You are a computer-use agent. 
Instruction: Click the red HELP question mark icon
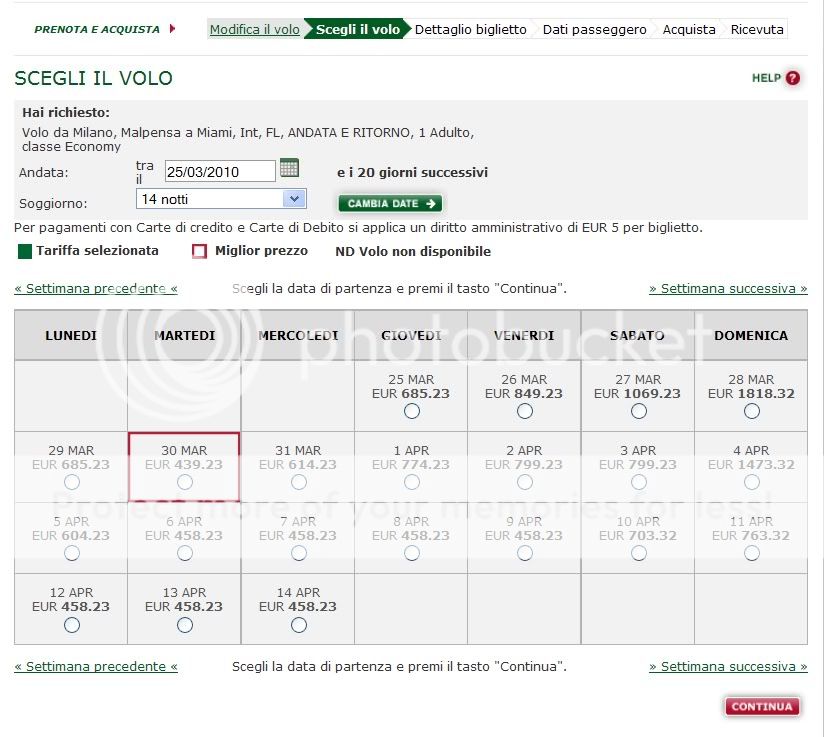(x=793, y=78)
